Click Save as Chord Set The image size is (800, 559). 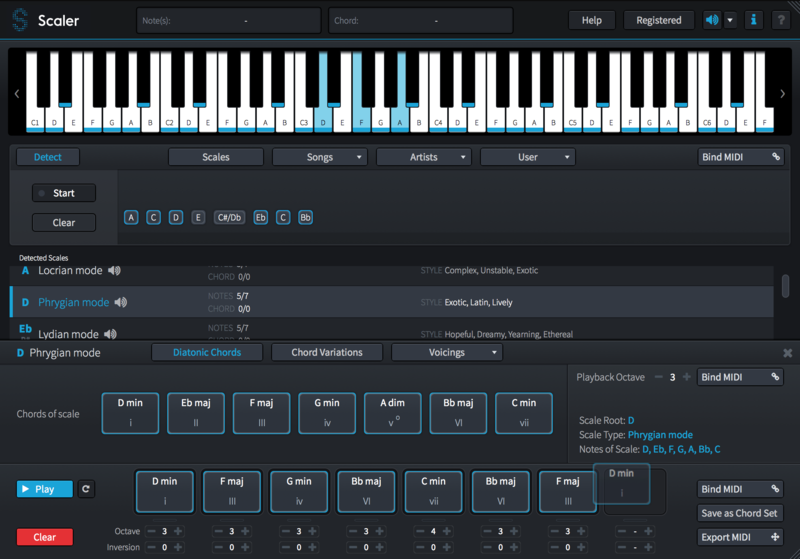pyautogui.click(x=741, y=513)
